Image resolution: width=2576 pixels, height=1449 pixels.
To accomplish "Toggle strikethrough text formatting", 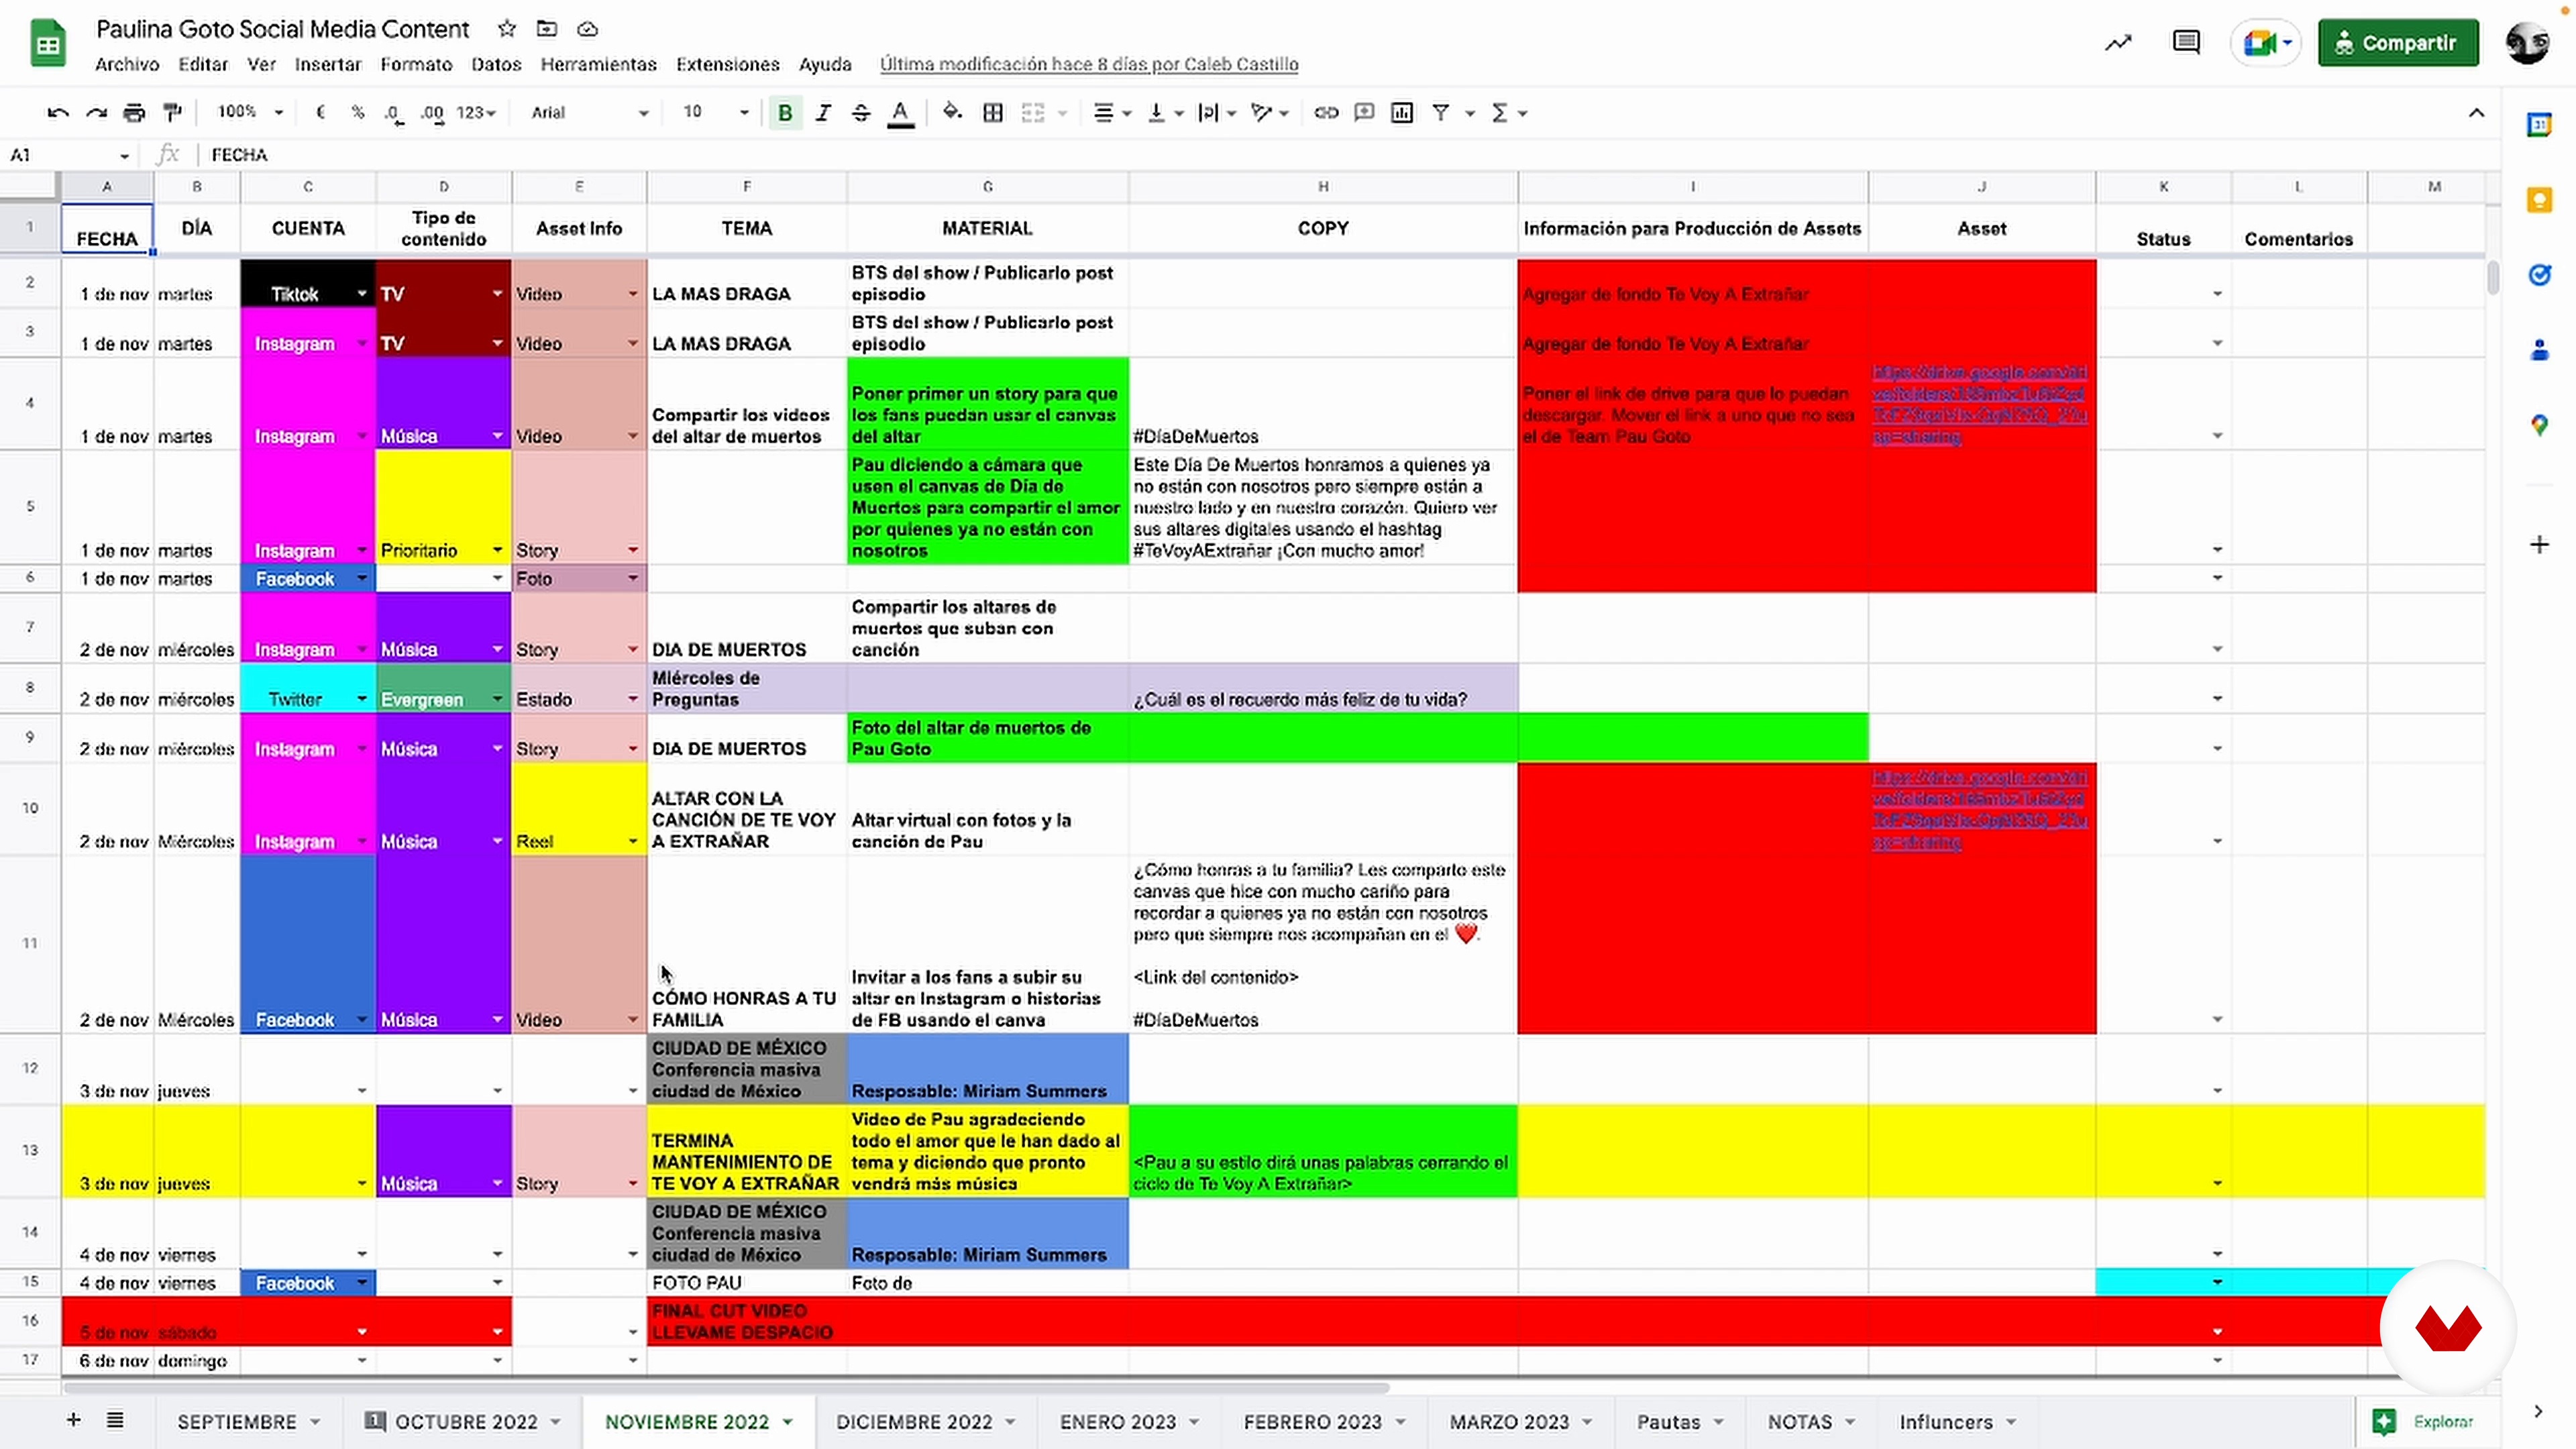I will pos(861,113).
